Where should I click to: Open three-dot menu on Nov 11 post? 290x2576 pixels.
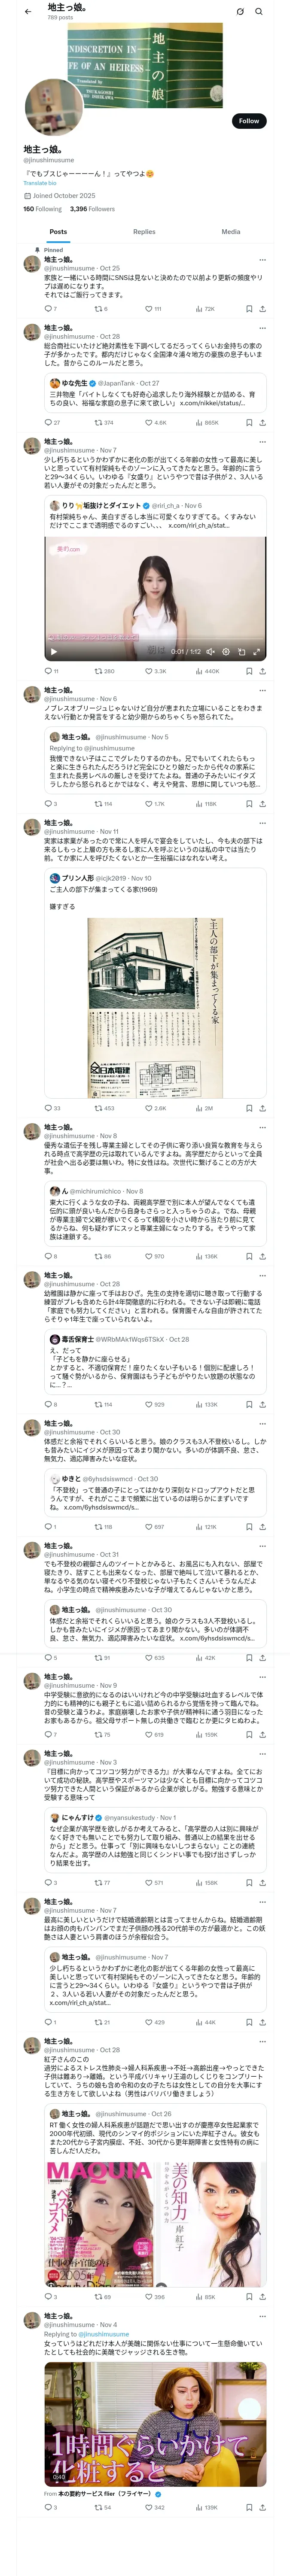(262, 823)
